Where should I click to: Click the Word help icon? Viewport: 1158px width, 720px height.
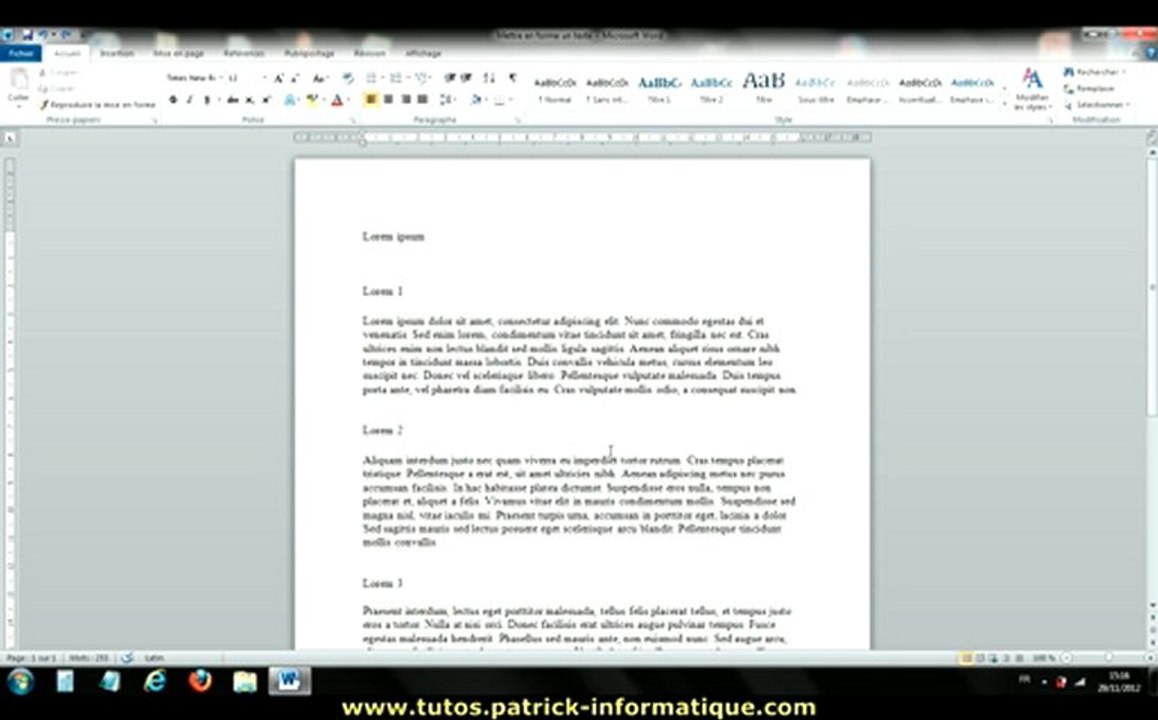tap(1151, 53)
